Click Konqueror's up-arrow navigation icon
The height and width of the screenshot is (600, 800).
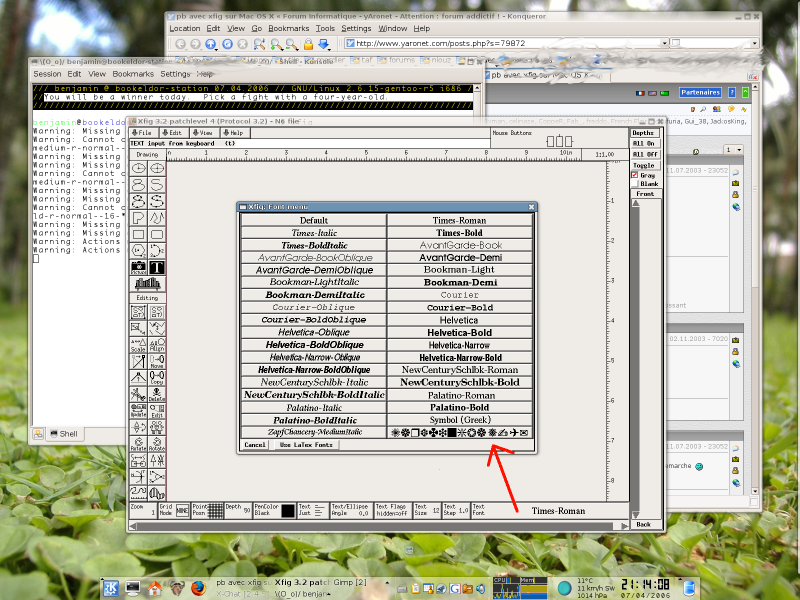coord(211,44)
